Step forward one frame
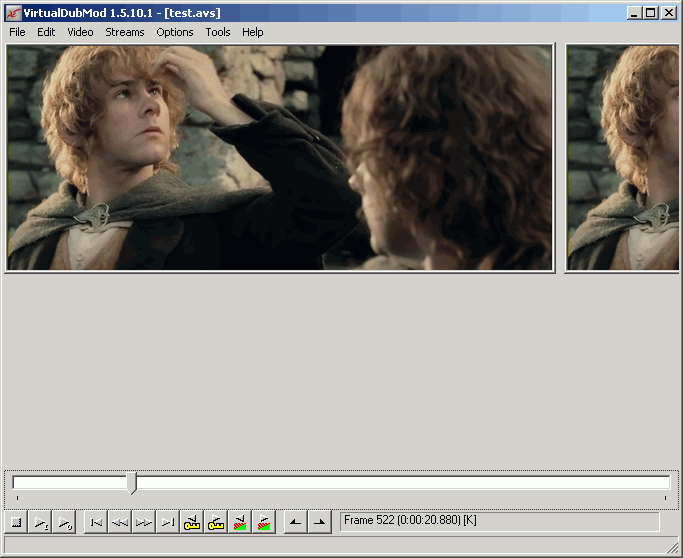This screenshot has height=558, width=683. 144,522
